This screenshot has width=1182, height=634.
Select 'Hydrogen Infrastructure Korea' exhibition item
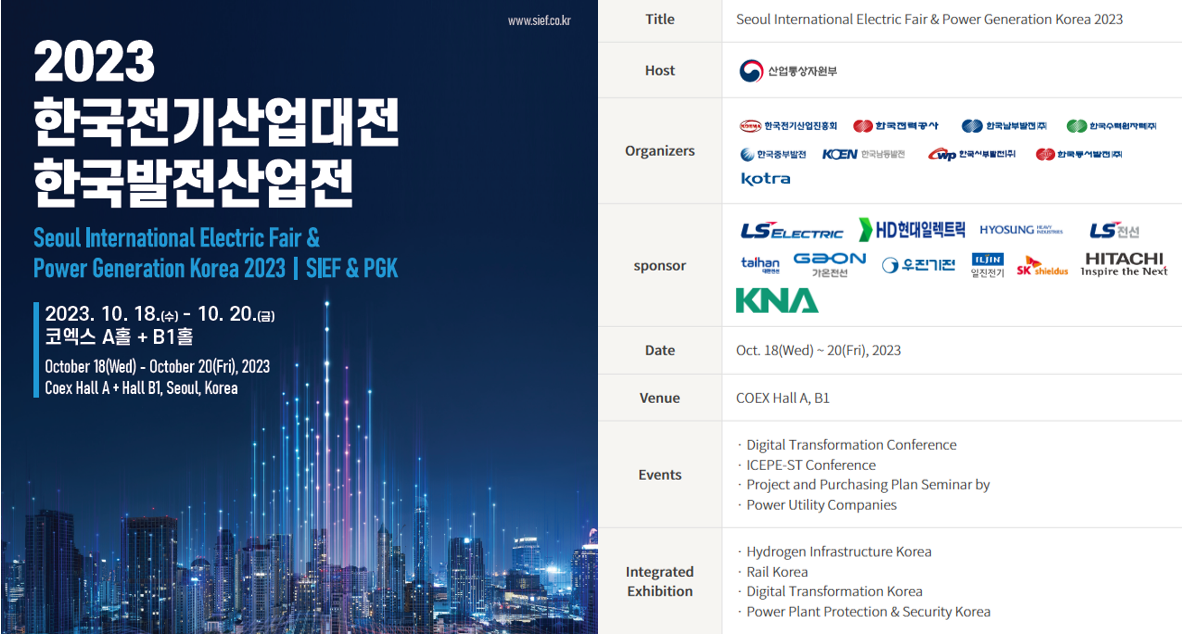[839, 552]
